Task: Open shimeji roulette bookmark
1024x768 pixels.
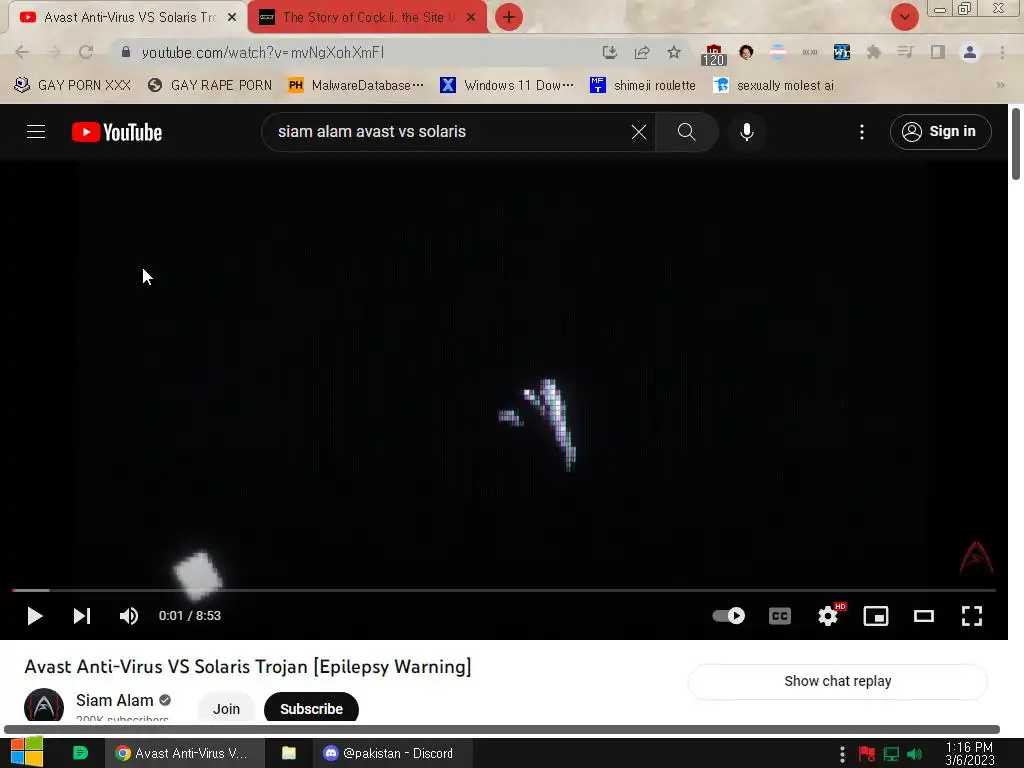Action: (643, 86)
